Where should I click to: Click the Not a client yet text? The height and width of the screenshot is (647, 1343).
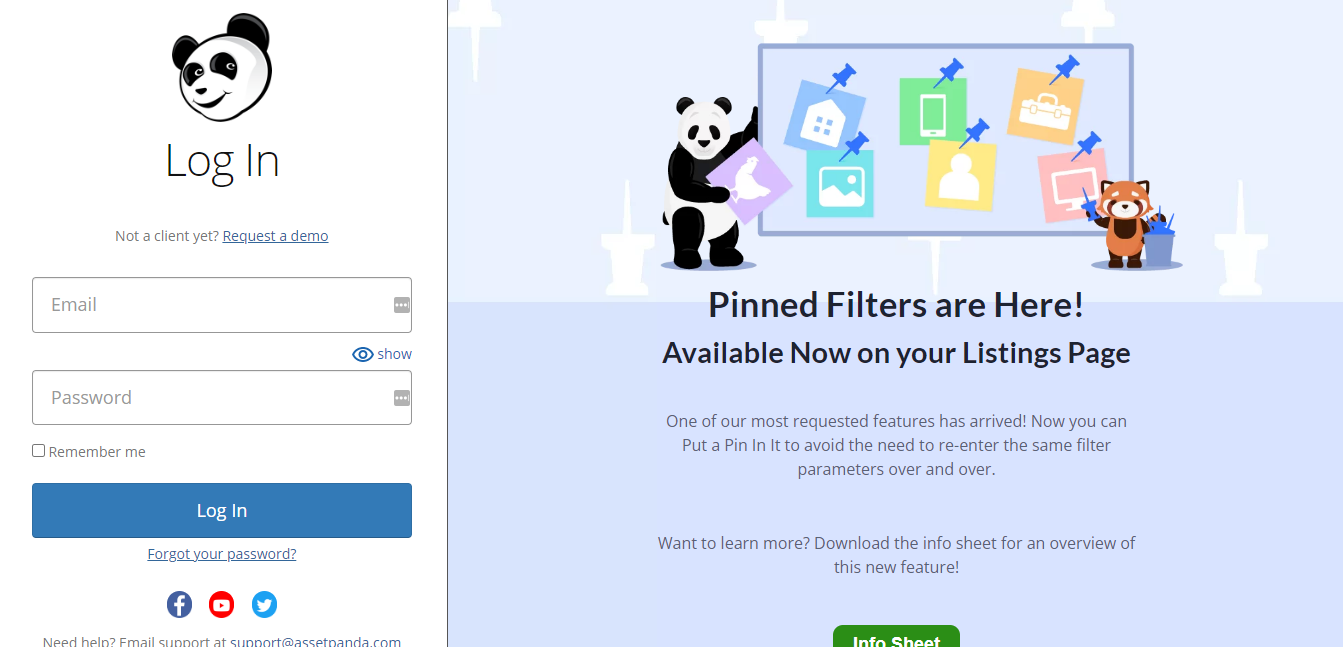(x=167, y=236)
